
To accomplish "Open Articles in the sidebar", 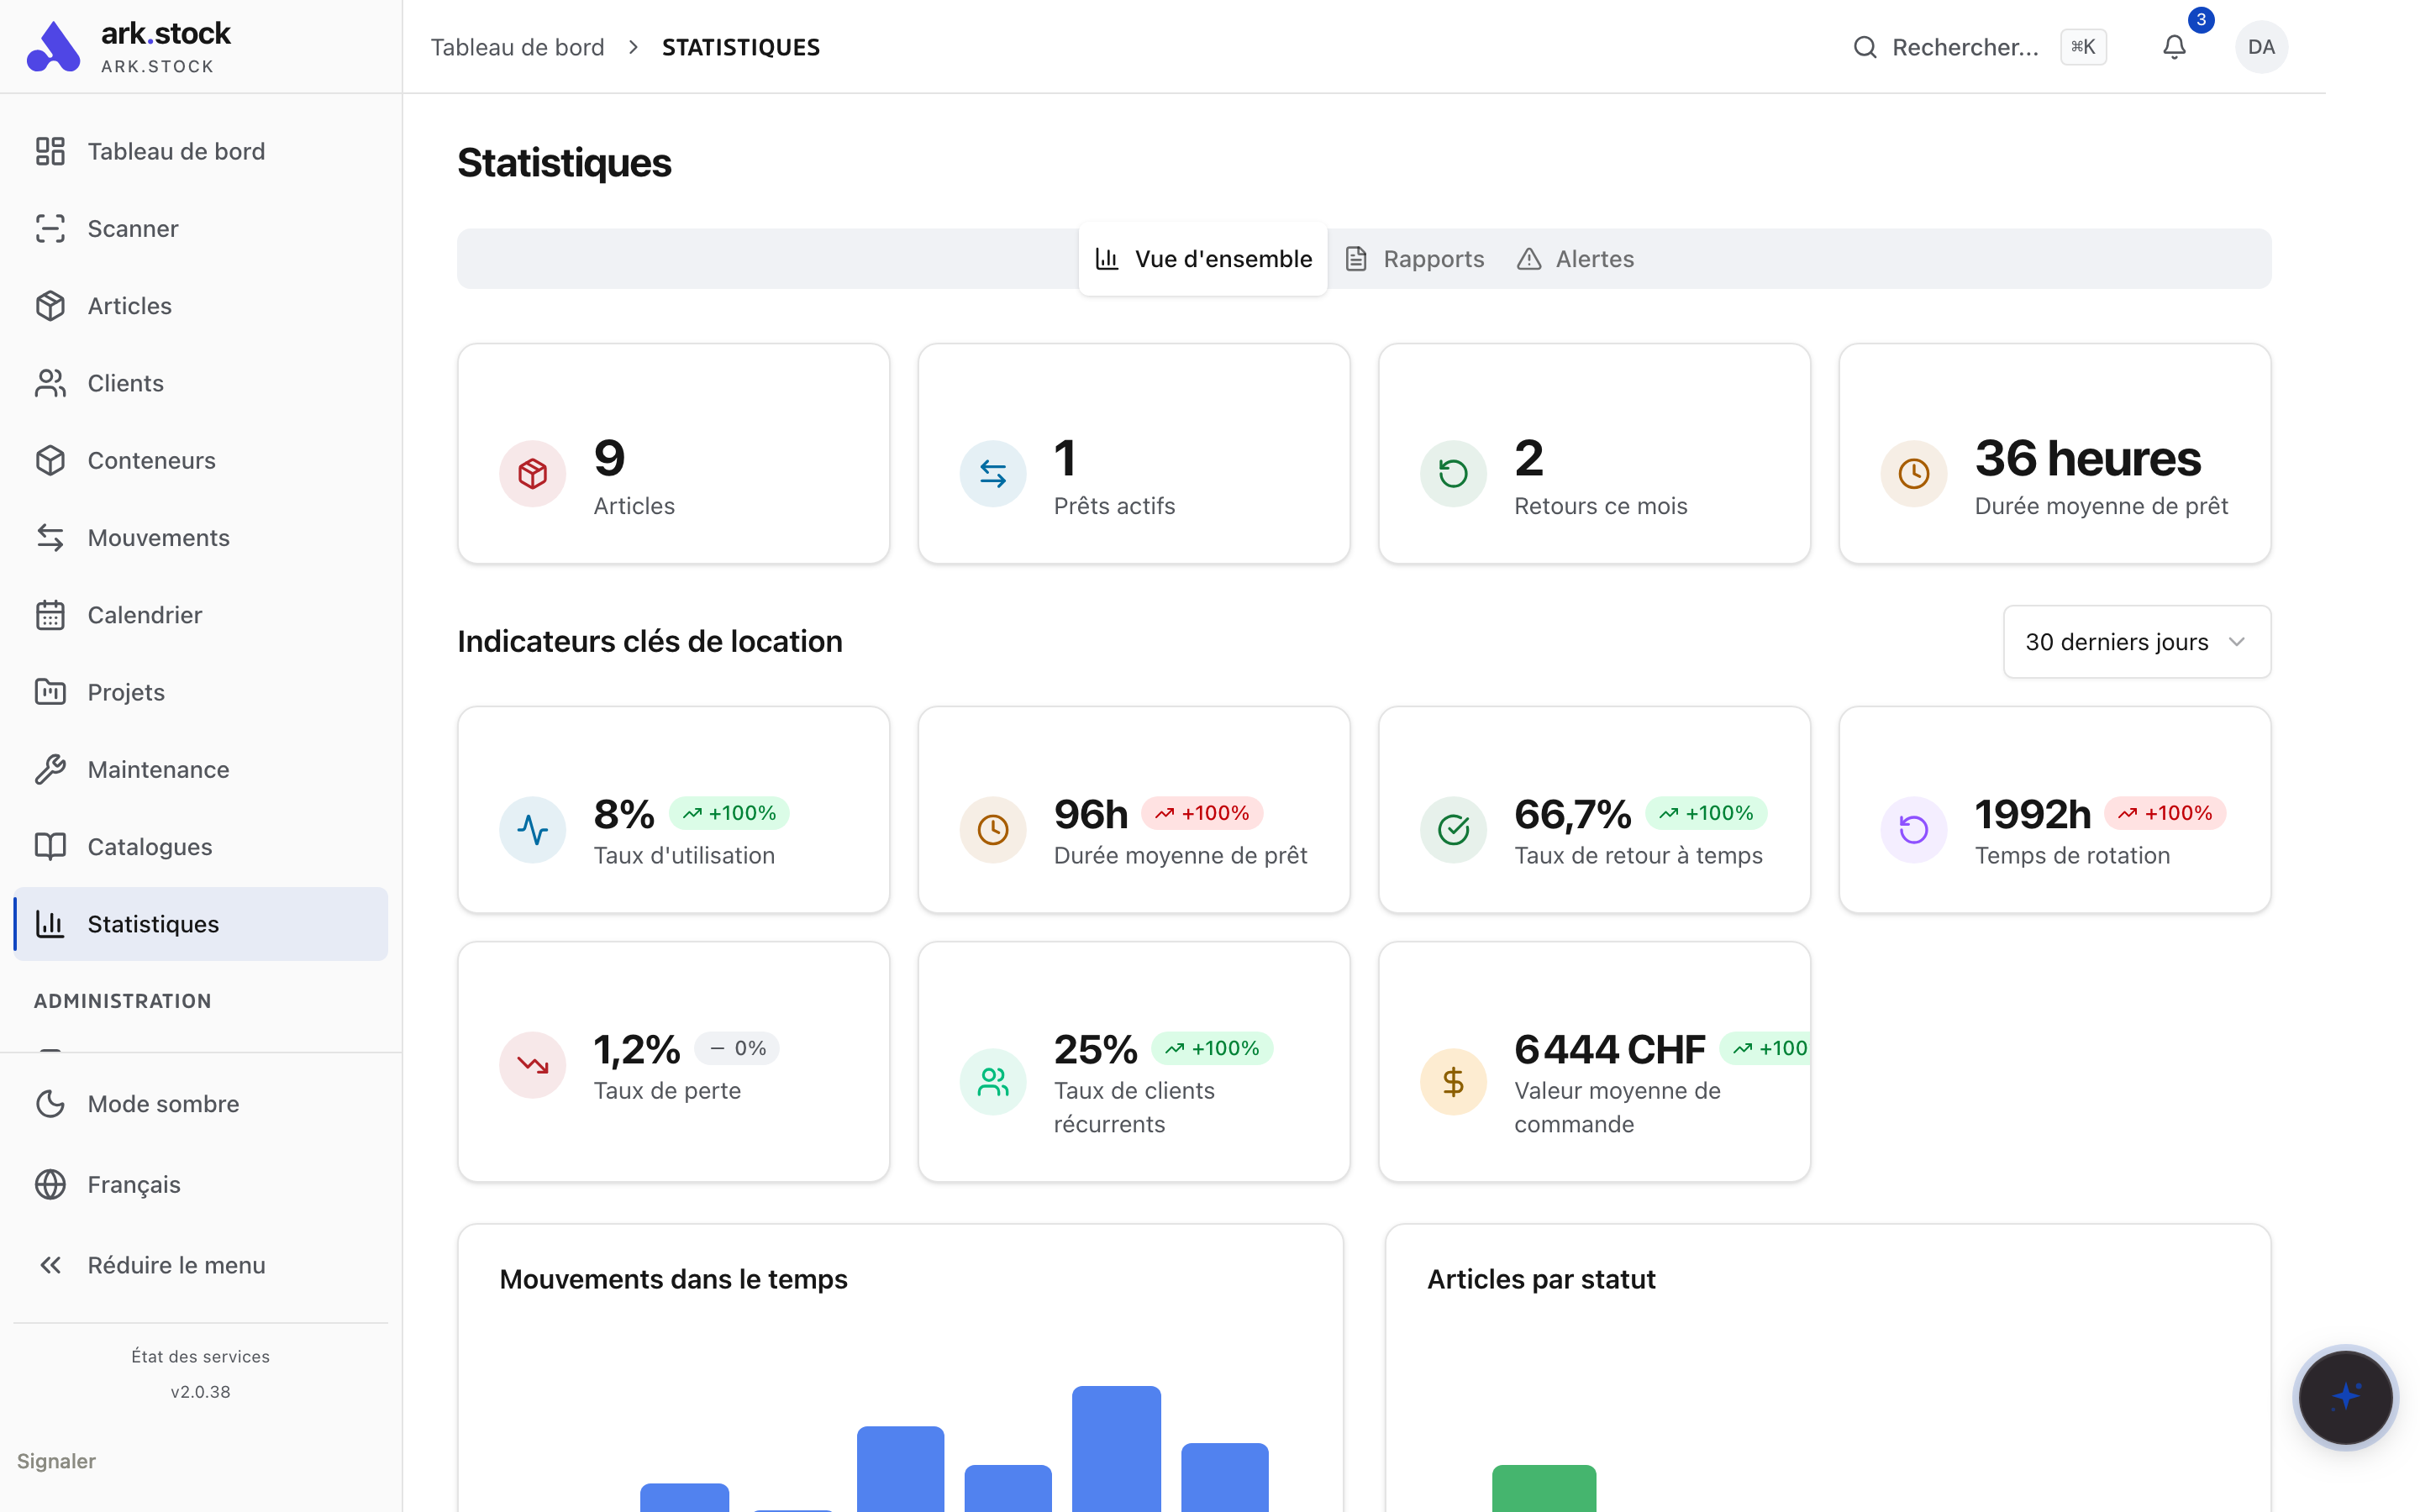I will [x=200, y=305].
